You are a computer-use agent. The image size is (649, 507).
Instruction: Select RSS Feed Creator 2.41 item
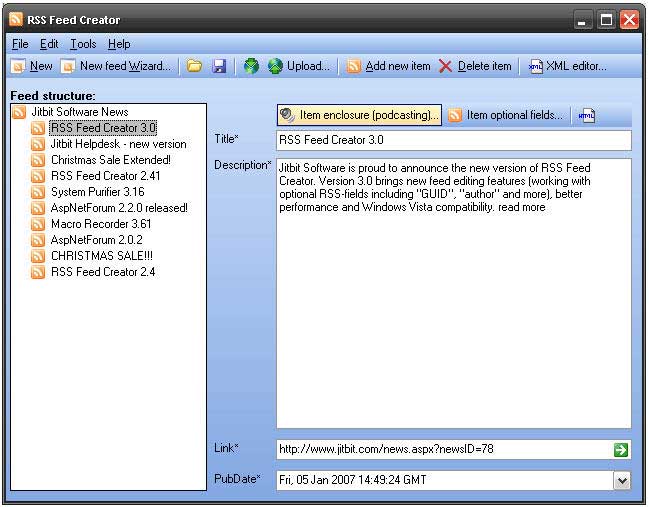[106, 176]
